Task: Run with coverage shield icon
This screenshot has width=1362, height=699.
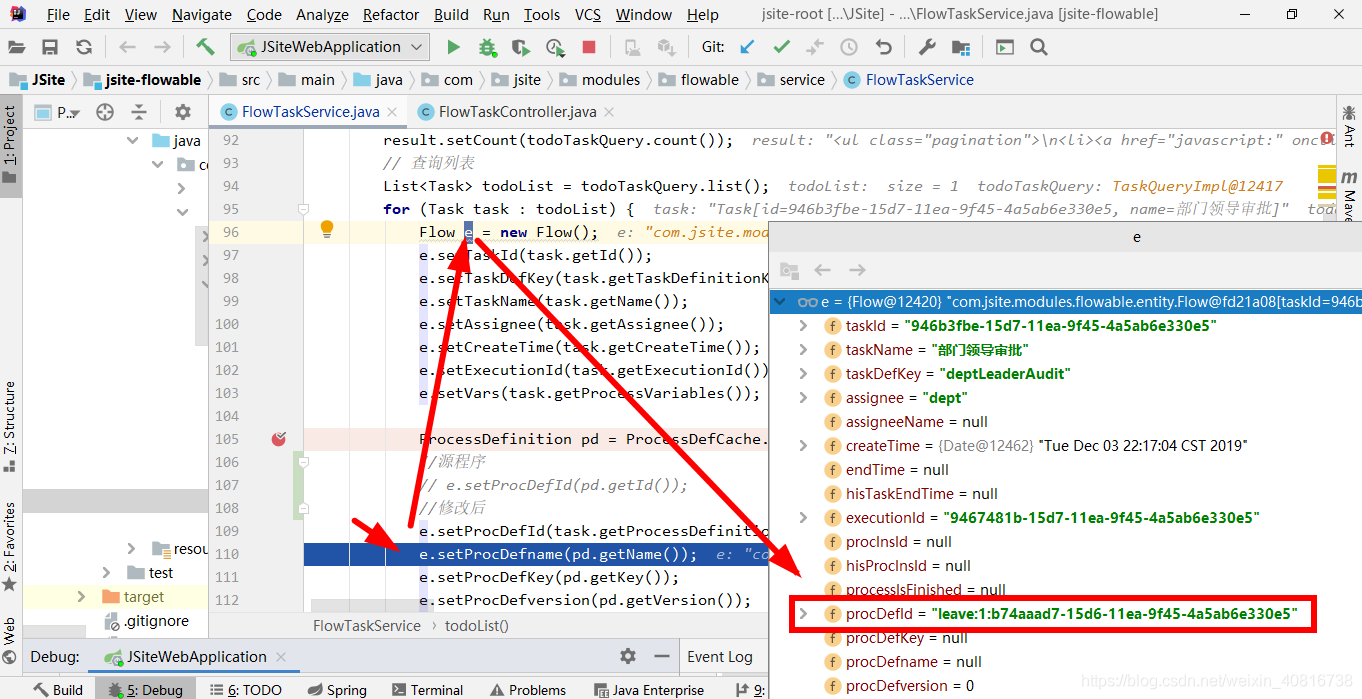Action: [x=520, y=47]
